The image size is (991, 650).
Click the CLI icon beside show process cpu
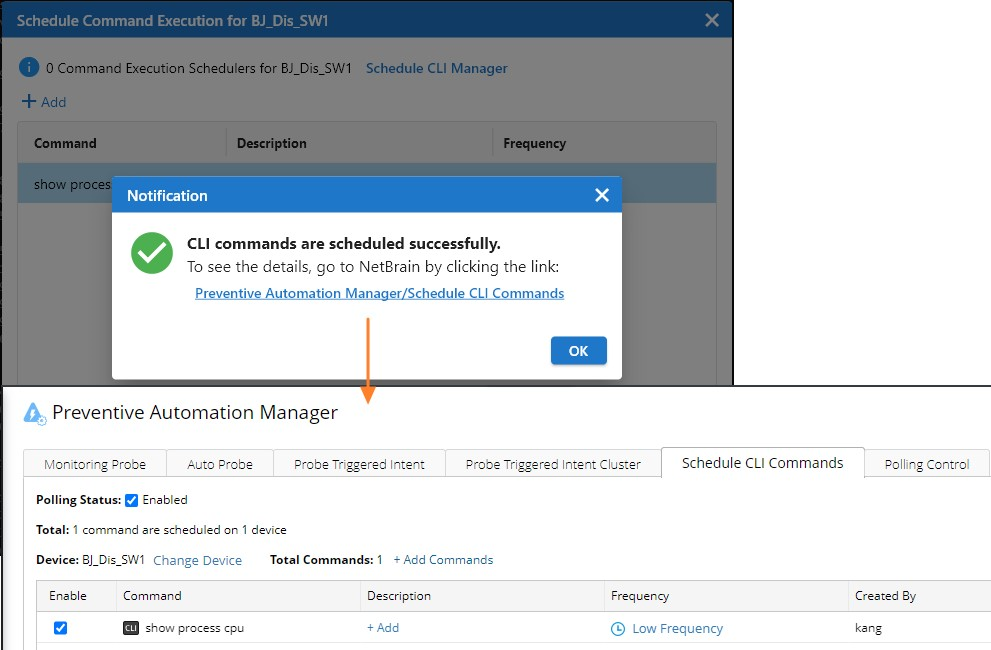[x=131, y=628]
